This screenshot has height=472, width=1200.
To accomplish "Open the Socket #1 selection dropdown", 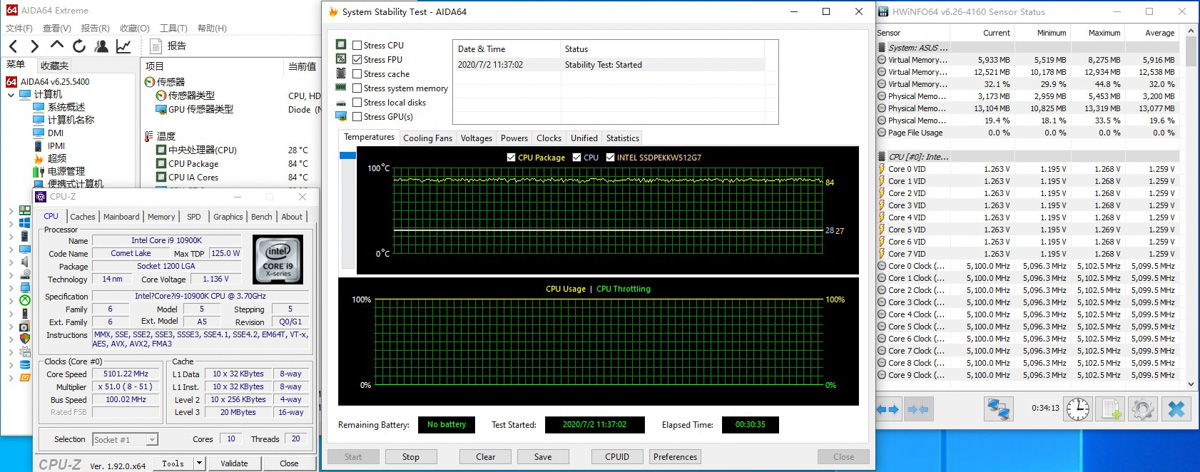I will [x=125, y=439].
